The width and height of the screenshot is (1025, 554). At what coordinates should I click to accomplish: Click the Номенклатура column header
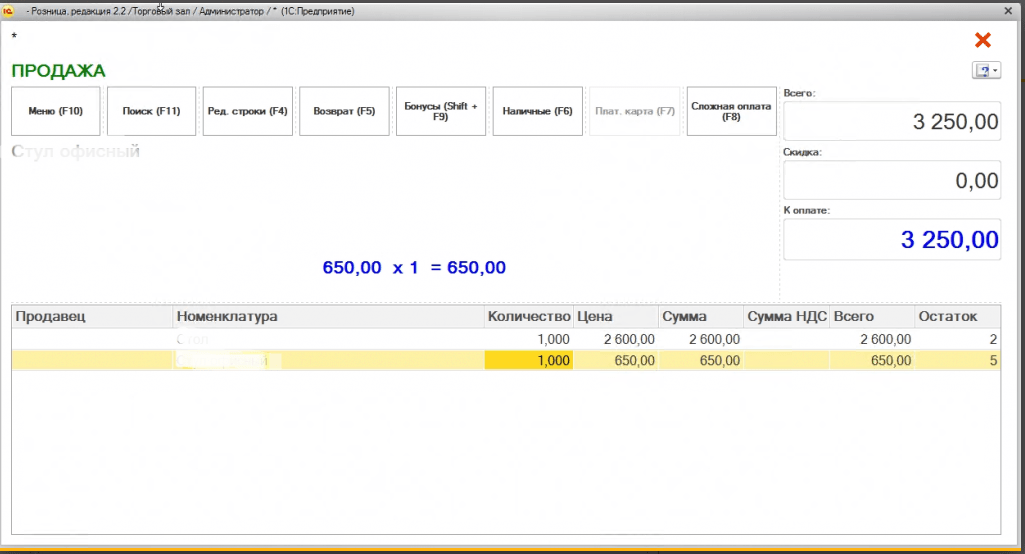[328, 317]
